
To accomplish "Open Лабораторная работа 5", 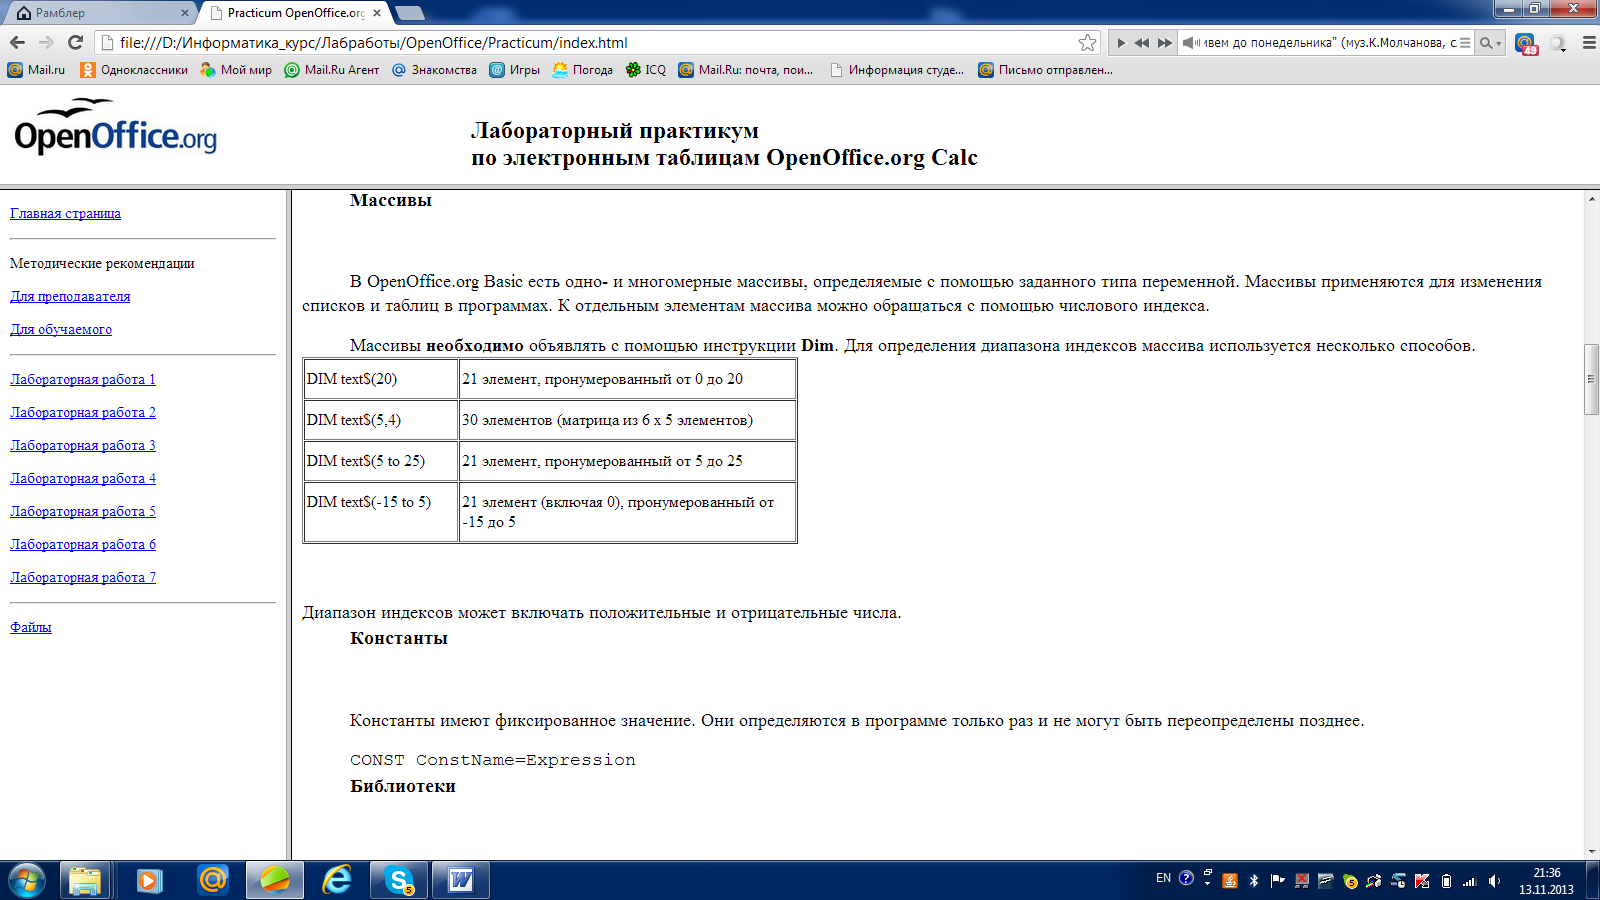I will tap(83, 511).
